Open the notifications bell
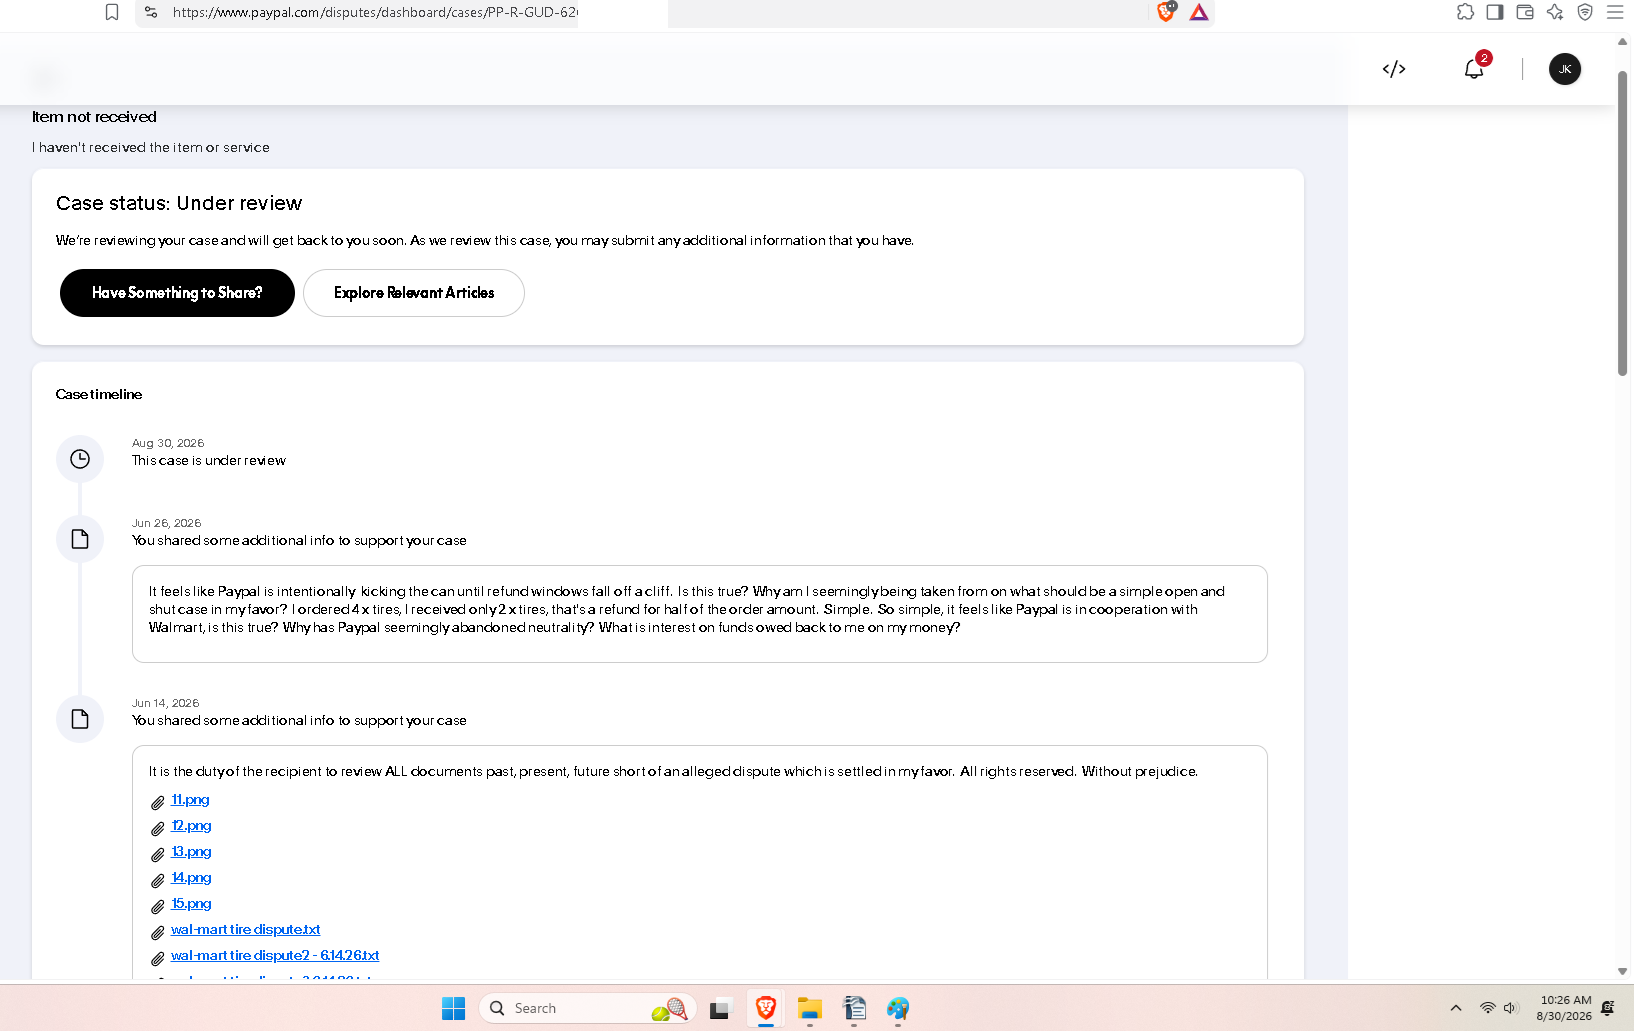The width and height of the screenshot is (1634, 1031). pos(1474,69)
